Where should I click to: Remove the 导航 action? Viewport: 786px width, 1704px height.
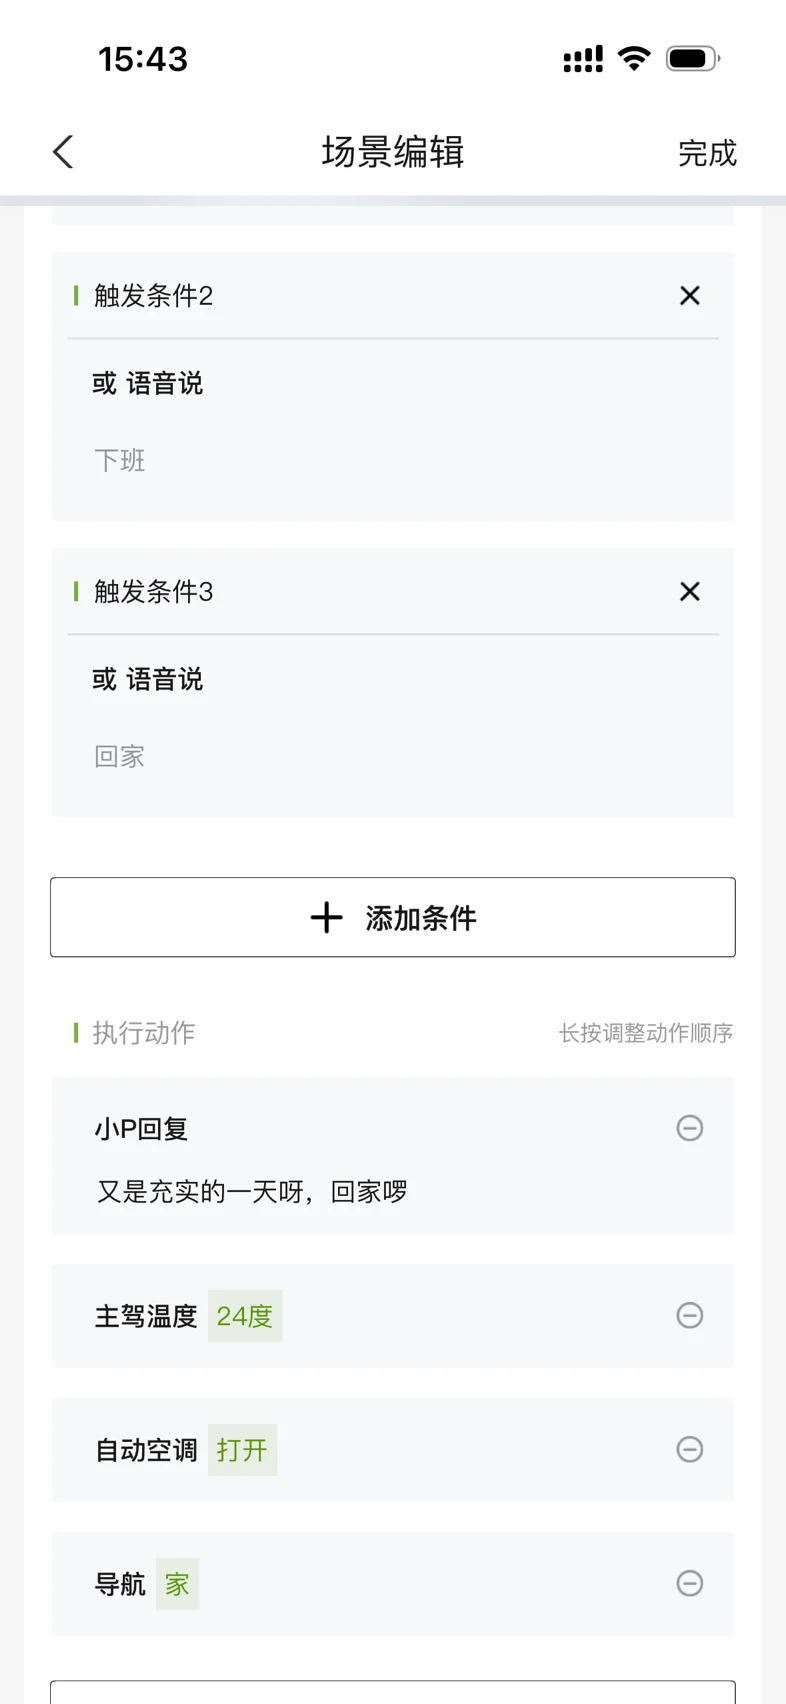689,1583
